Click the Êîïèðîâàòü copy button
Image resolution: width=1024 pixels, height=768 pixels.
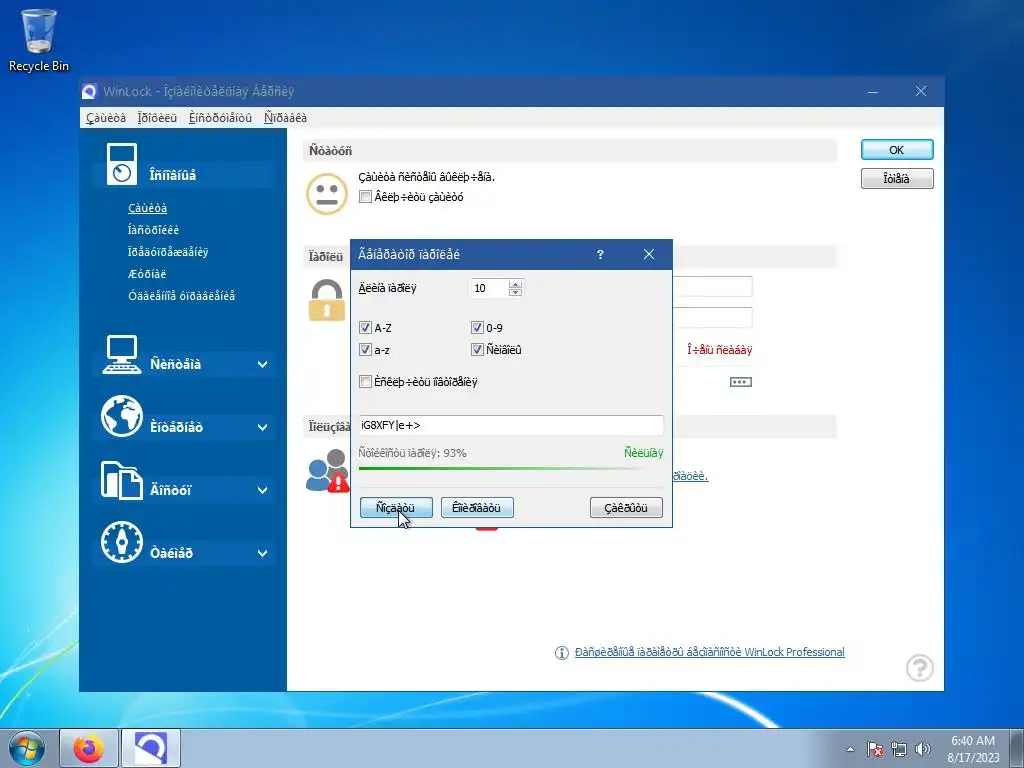coord(477,507)
